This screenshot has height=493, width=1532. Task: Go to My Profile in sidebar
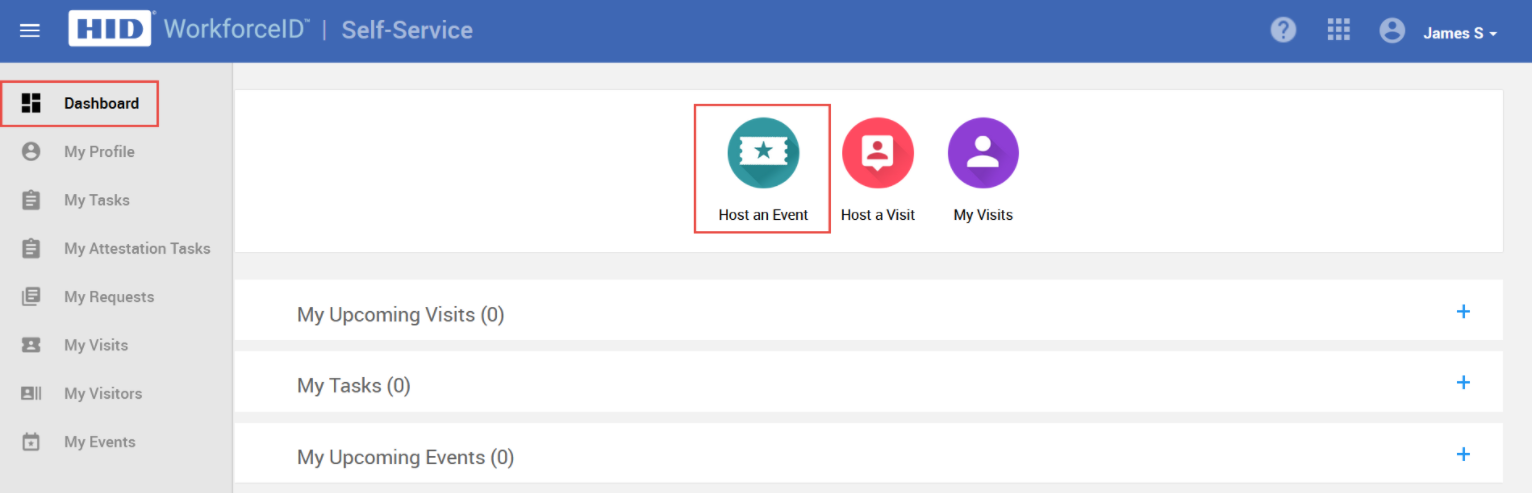point(99,152)
